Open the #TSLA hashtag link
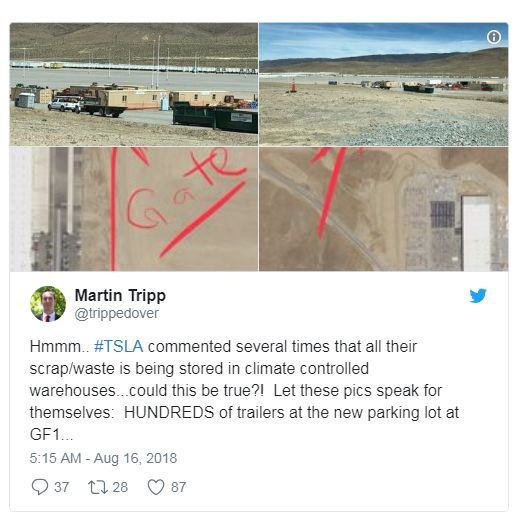Viewport: 515px width, 527px height. pos(118,346)
